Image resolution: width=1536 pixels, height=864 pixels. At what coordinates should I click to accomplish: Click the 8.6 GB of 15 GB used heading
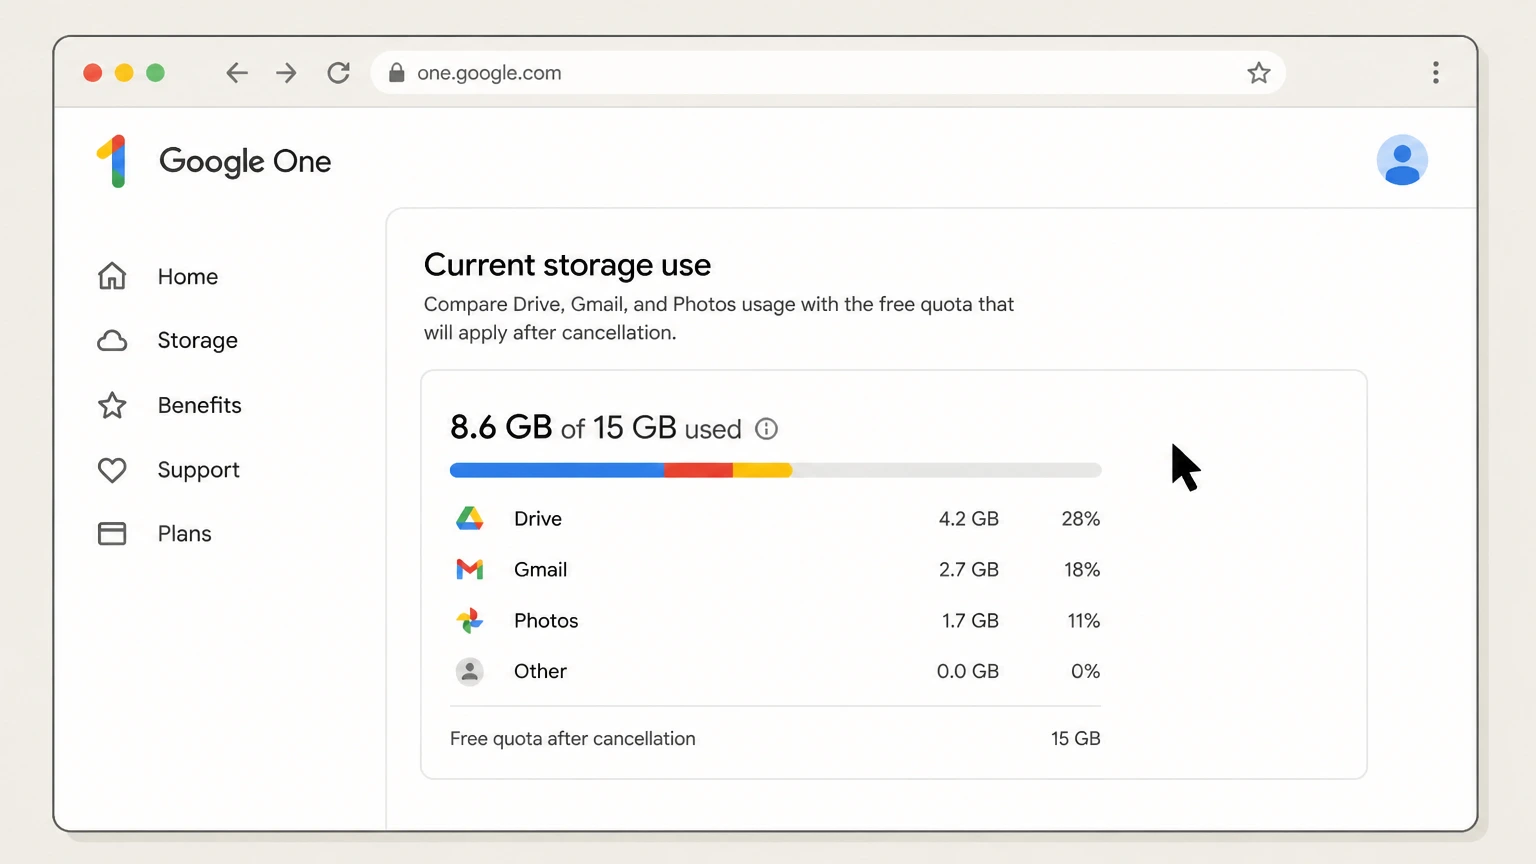point(596,428)
